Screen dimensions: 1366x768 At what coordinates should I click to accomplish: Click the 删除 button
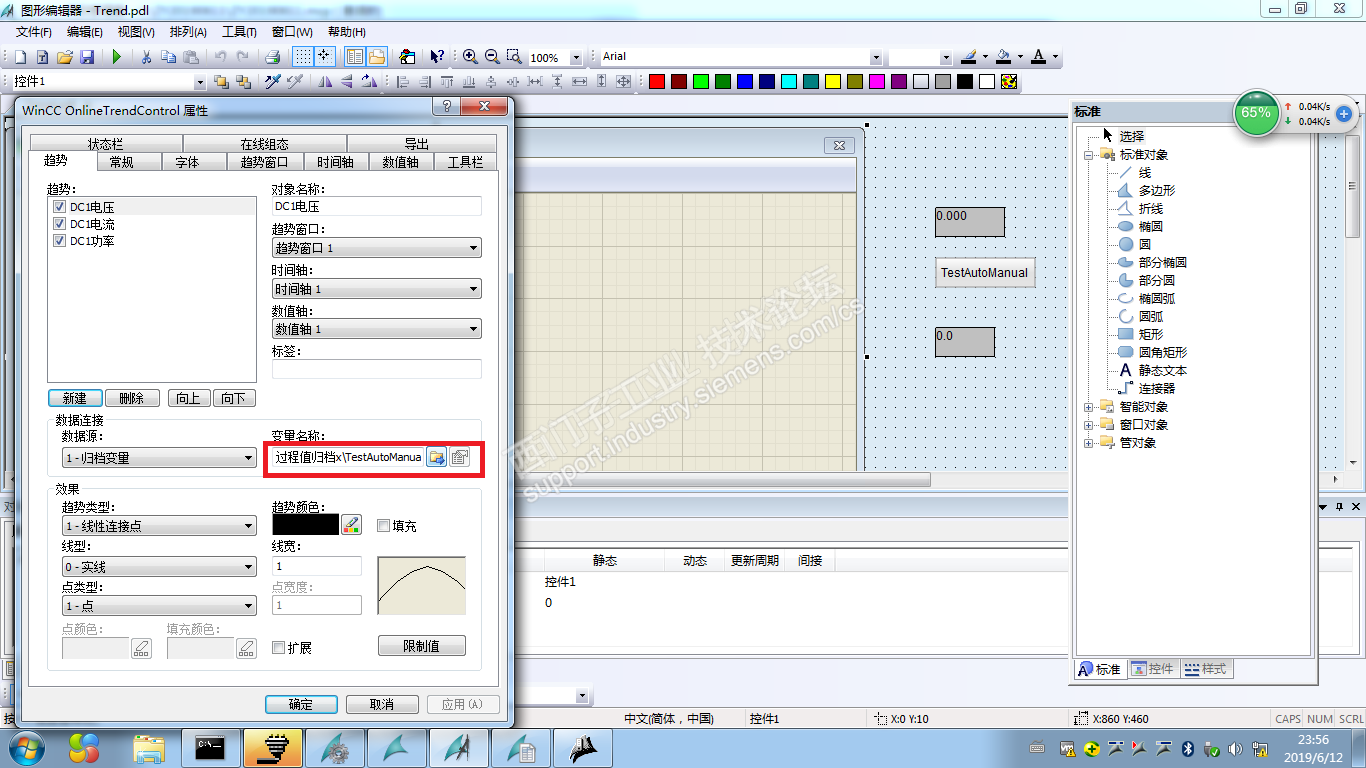pyautogui.click(x=132, y=398)
